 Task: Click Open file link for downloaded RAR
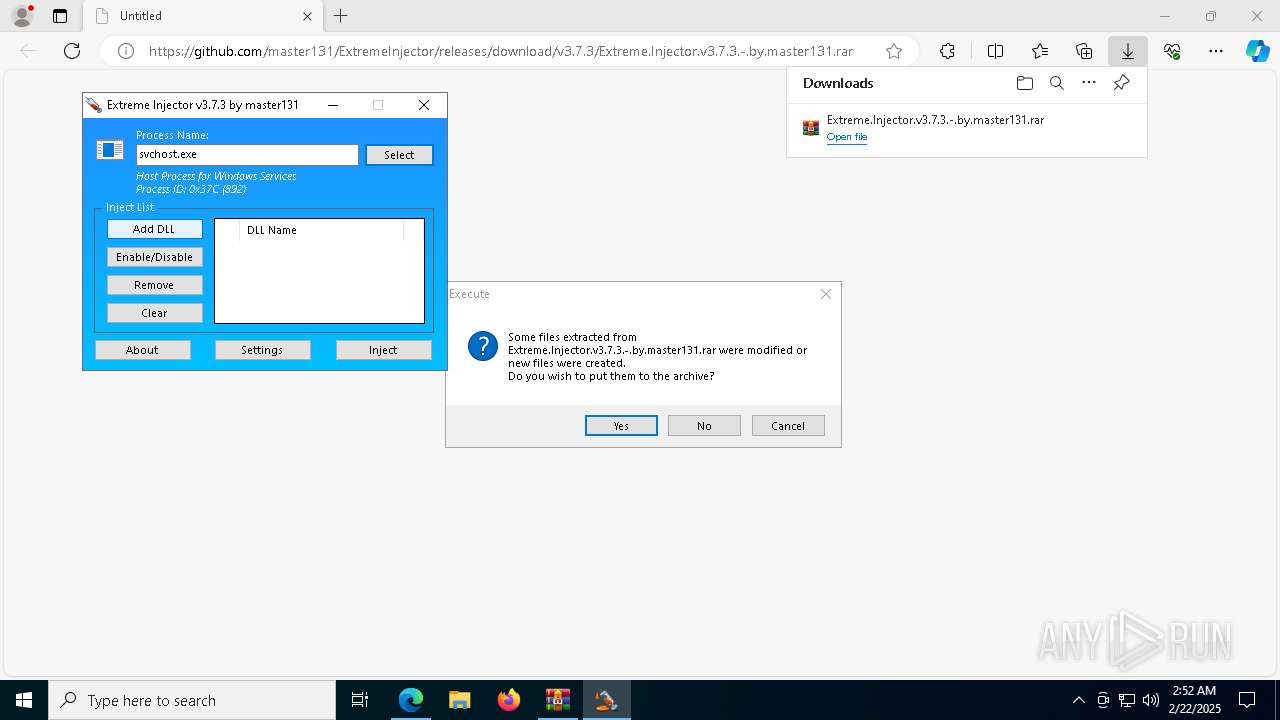(847, 137)
